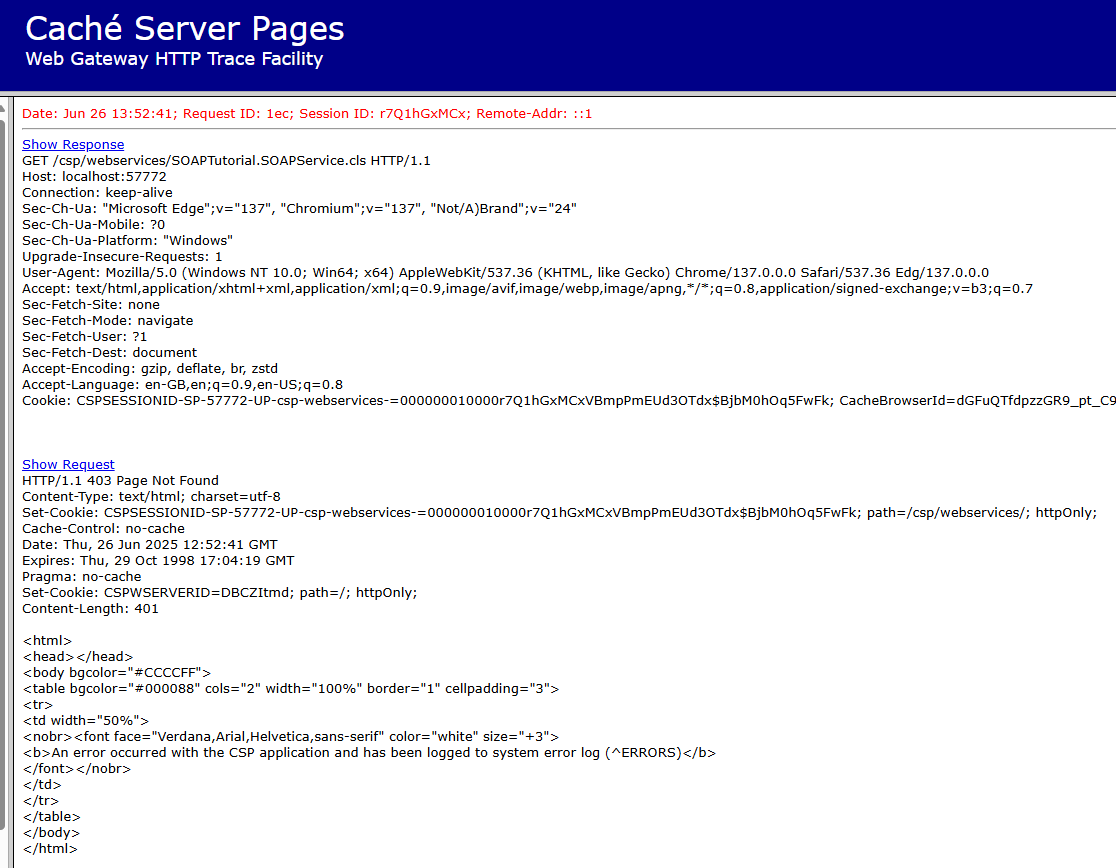Open the Show Request link
The height and width of the screenshot is (868, 1116).
point(68,465)
